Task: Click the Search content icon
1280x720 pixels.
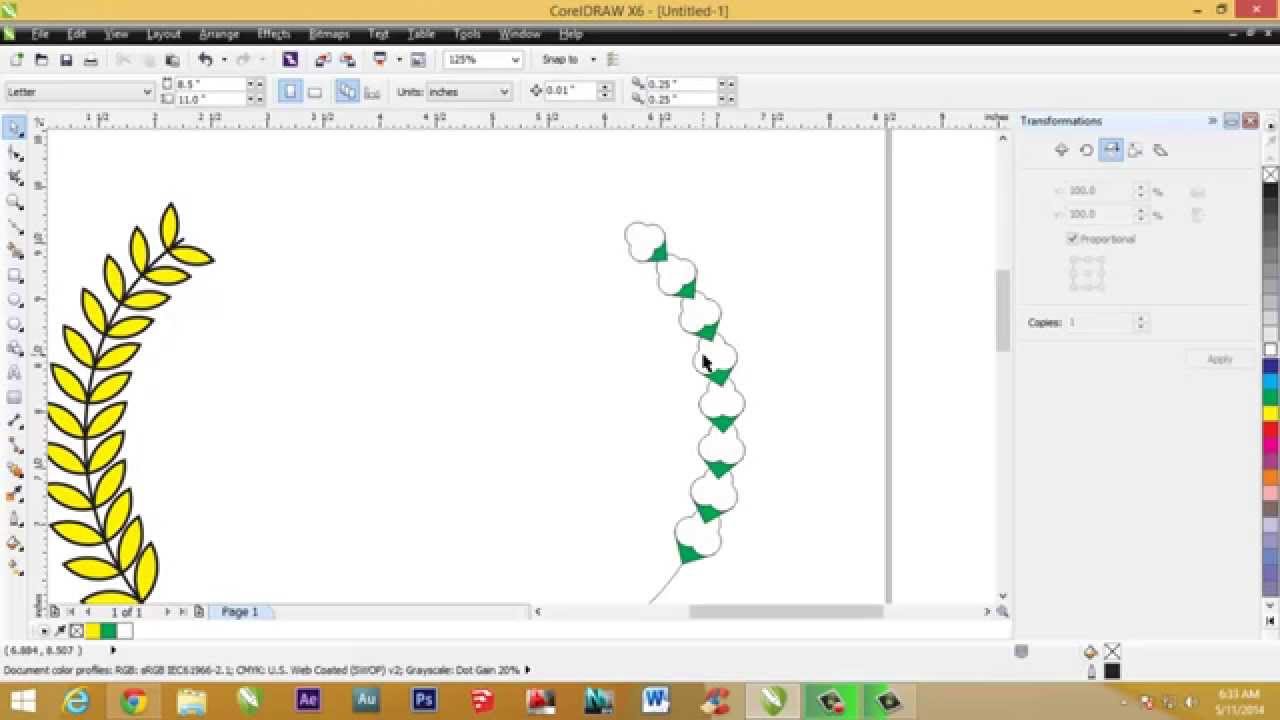Action: 290,60
